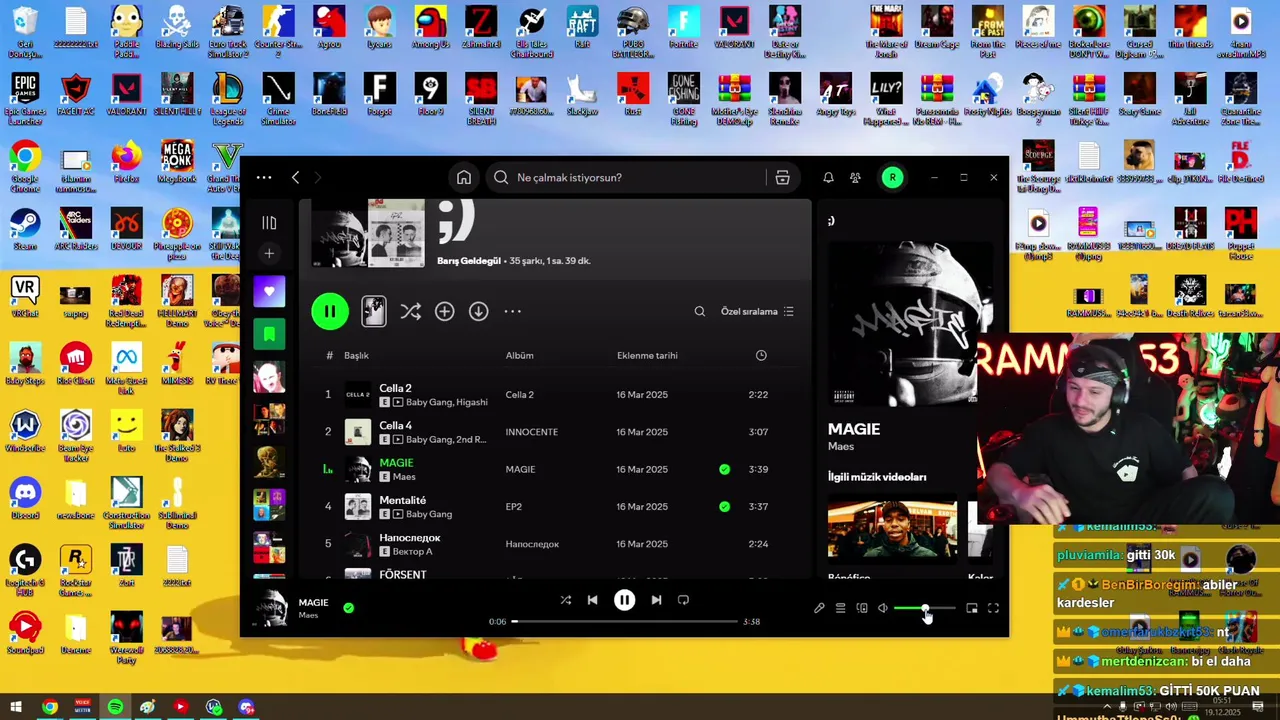Select the Напоследок track title
The height and width of the screenshot is (720, 1280).
[x=409, y=538]
